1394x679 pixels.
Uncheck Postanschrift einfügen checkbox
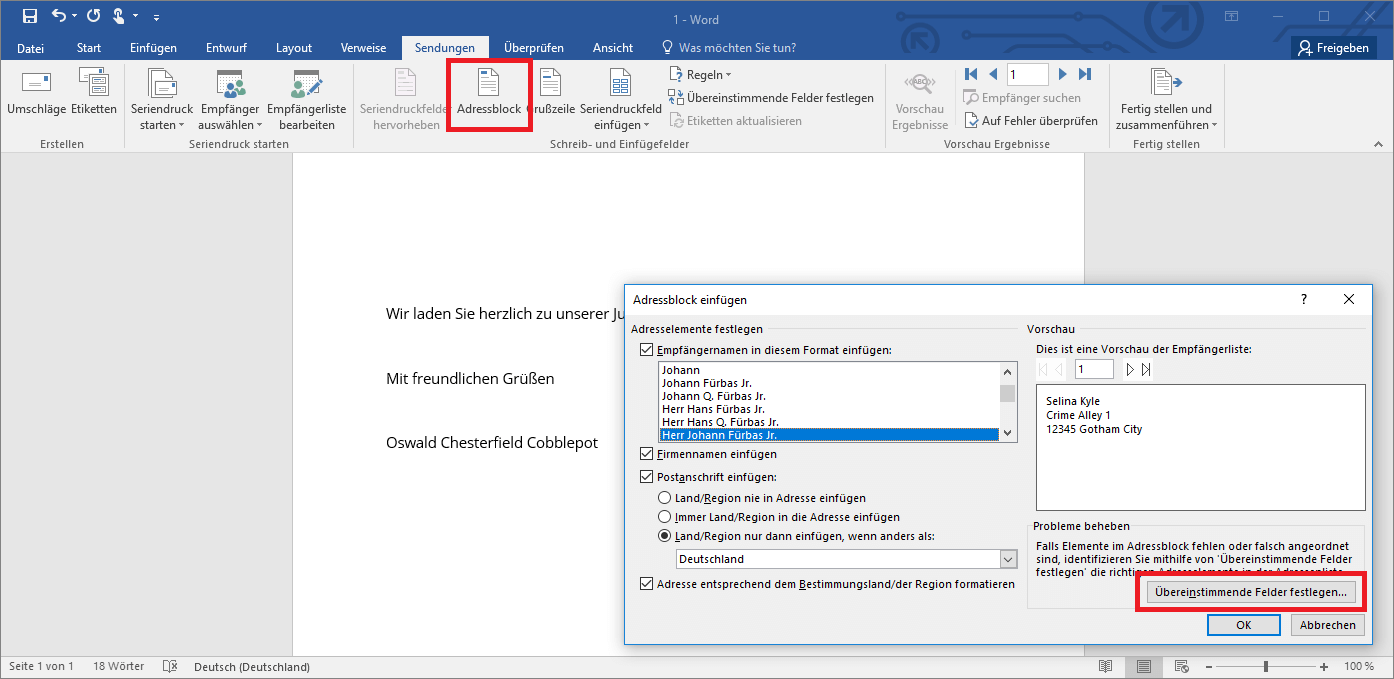coord(646,477)
